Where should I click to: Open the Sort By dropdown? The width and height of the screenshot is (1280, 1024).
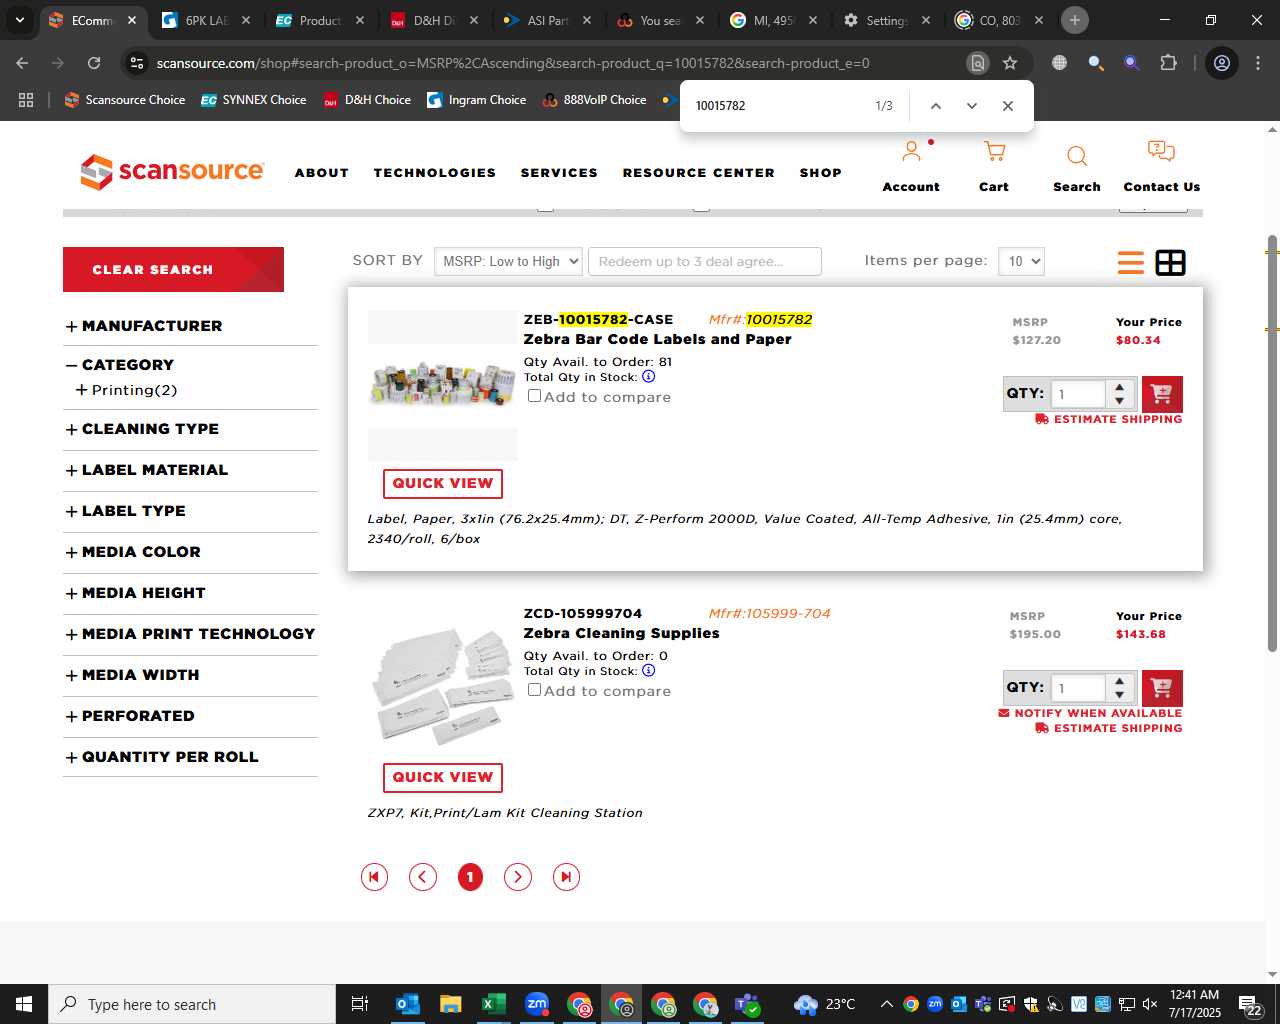pyautogui.click(x=508, y=261)
